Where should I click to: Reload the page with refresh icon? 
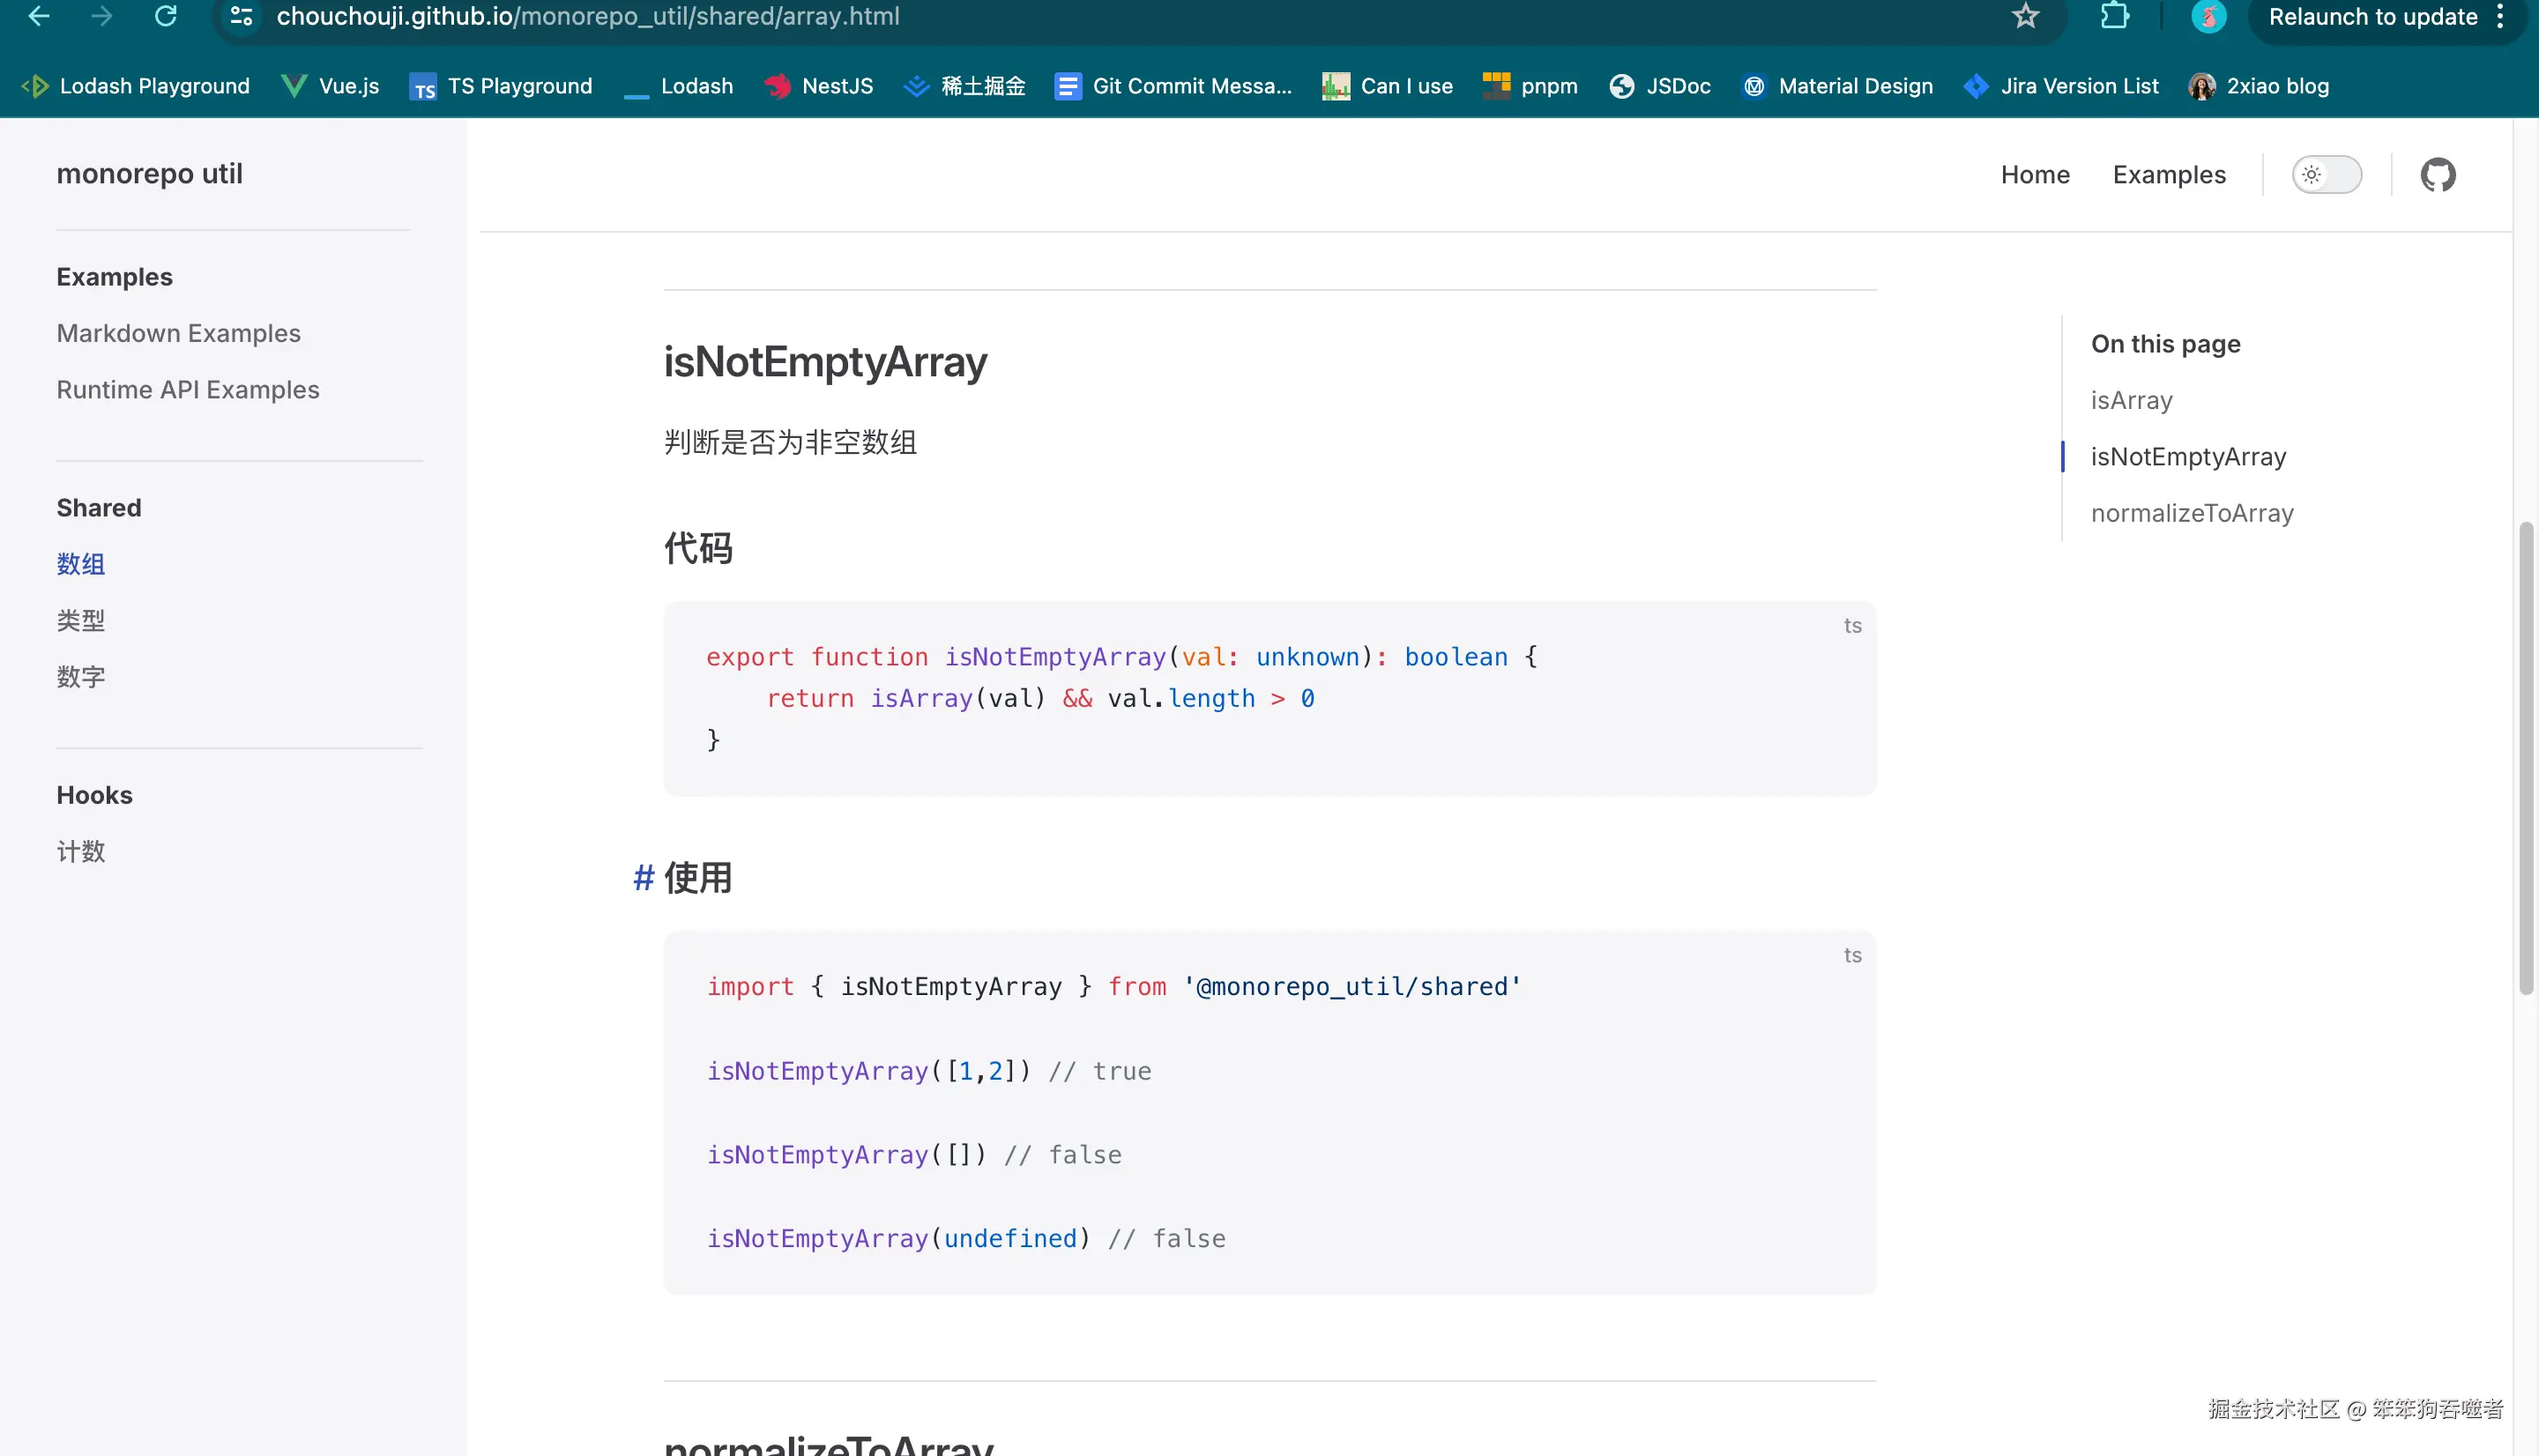click(x=166, y=16)
